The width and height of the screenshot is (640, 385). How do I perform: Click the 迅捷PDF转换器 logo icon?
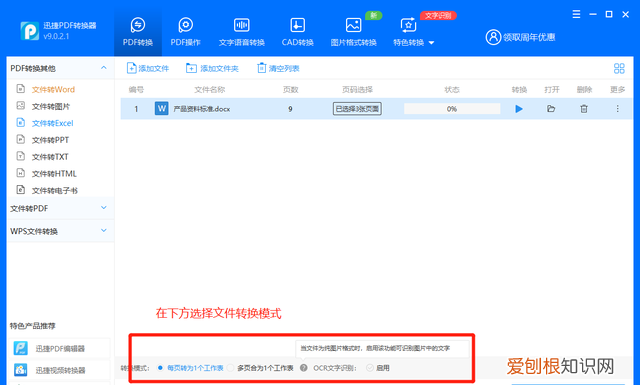[x=30, y=31]
